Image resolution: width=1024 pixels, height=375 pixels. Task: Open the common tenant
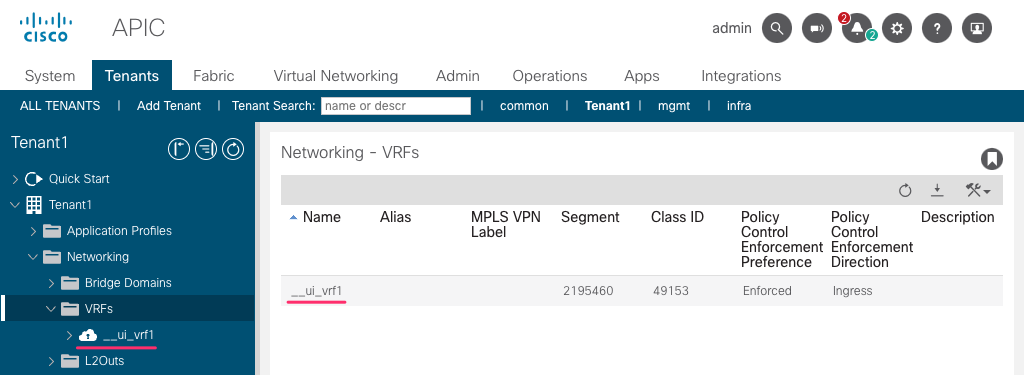pos(524,106)
